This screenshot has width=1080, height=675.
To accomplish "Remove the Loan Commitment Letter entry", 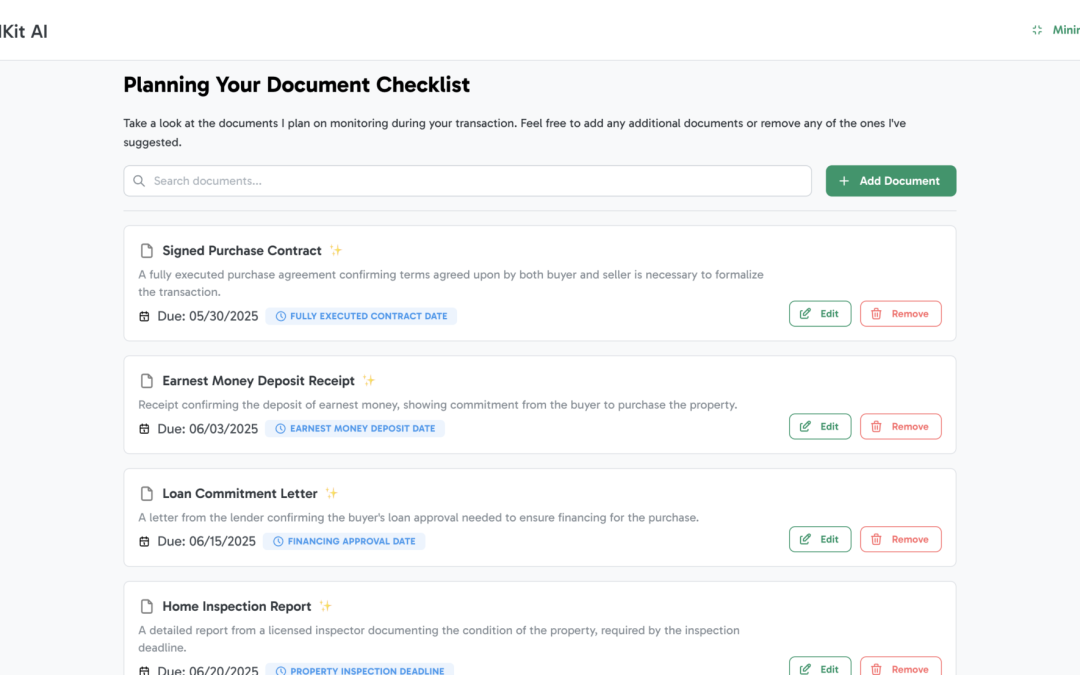I will (x=900, y=540).
